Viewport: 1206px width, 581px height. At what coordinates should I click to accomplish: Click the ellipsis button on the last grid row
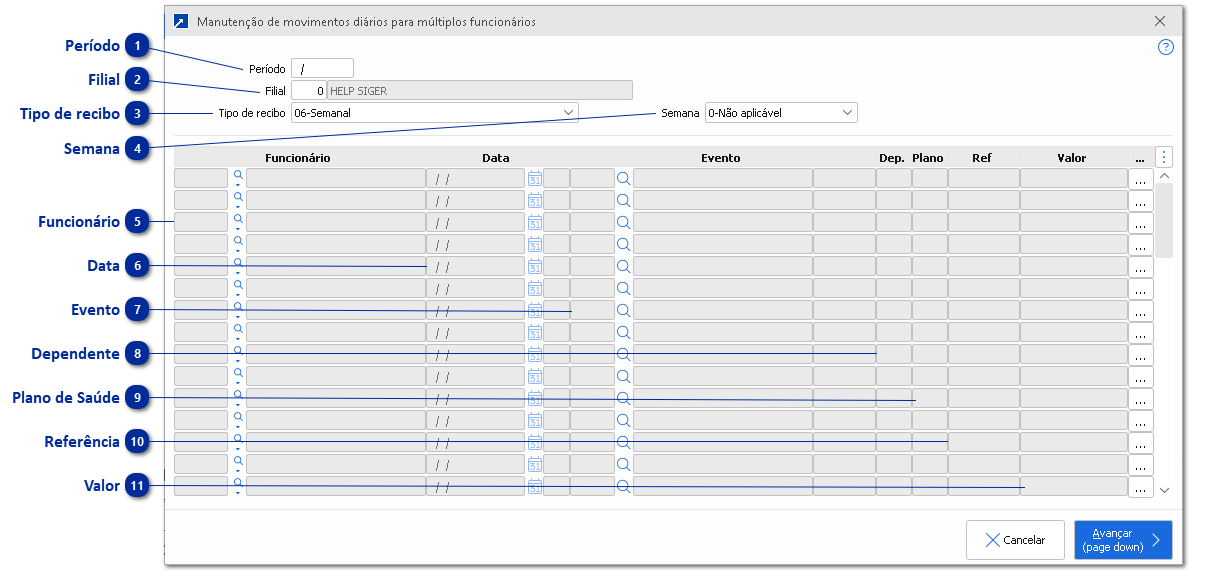(1140, 487)
